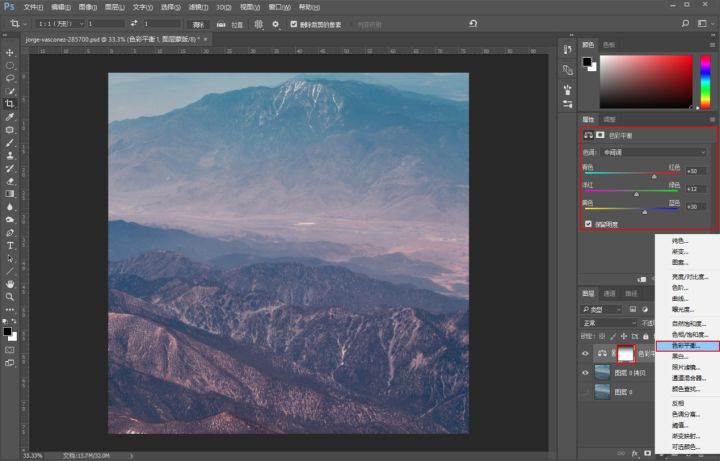The width and height of the screenshot is (720, 461).
Task: Hide the Color Balance adjustment layer
Action: tap(586, 353)
